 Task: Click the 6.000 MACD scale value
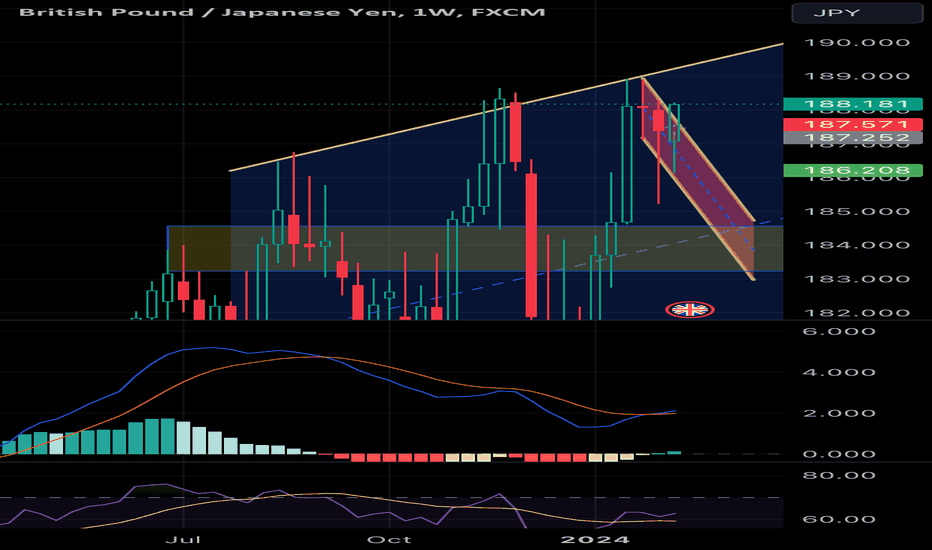click(x=839, y=331)
